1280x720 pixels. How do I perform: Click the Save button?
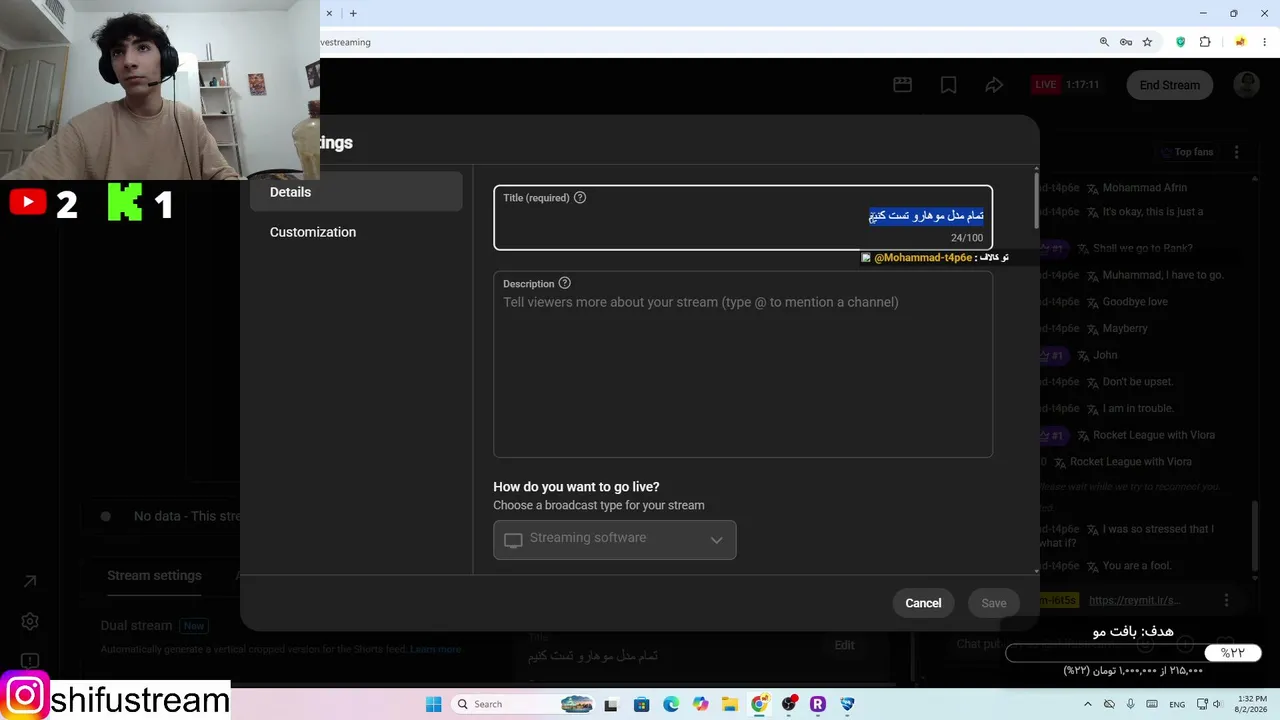pos(994,603)
